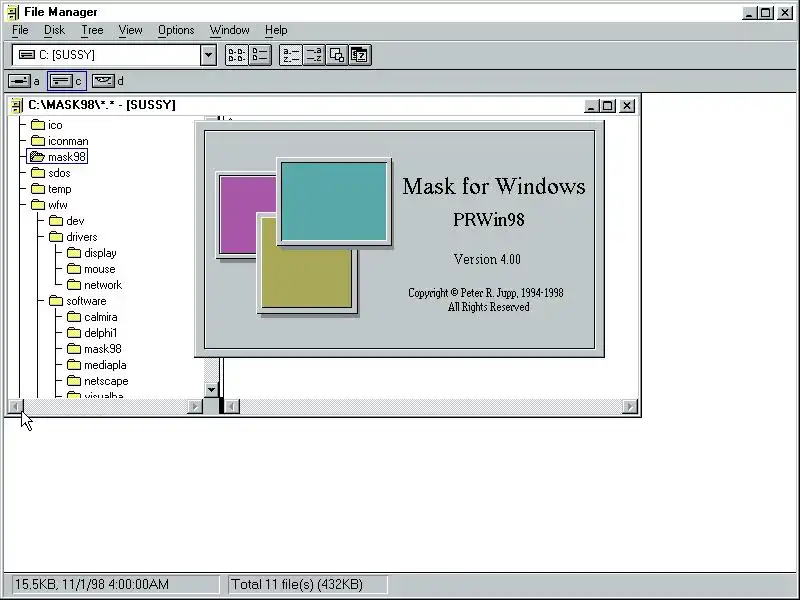Select the netscape folder under software
This screenshot has width=800, height=600.
98,381
